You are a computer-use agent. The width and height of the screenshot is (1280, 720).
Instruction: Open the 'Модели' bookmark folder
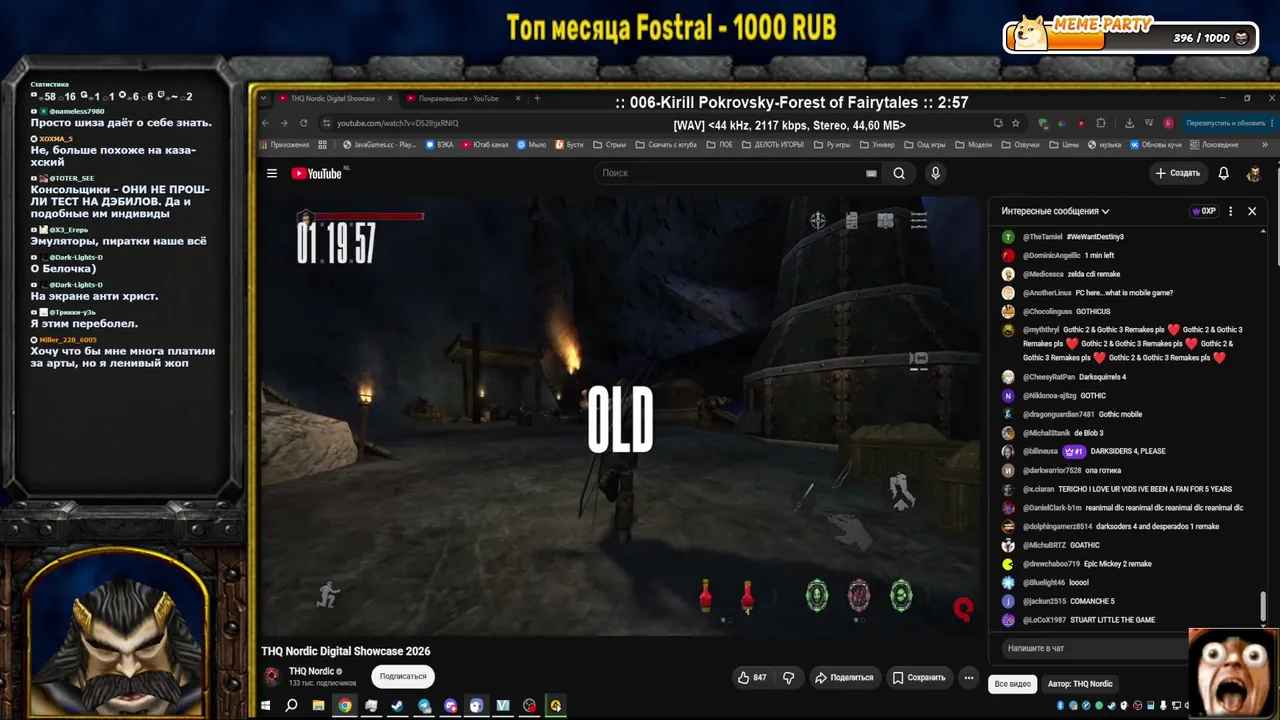click(974, 145)
